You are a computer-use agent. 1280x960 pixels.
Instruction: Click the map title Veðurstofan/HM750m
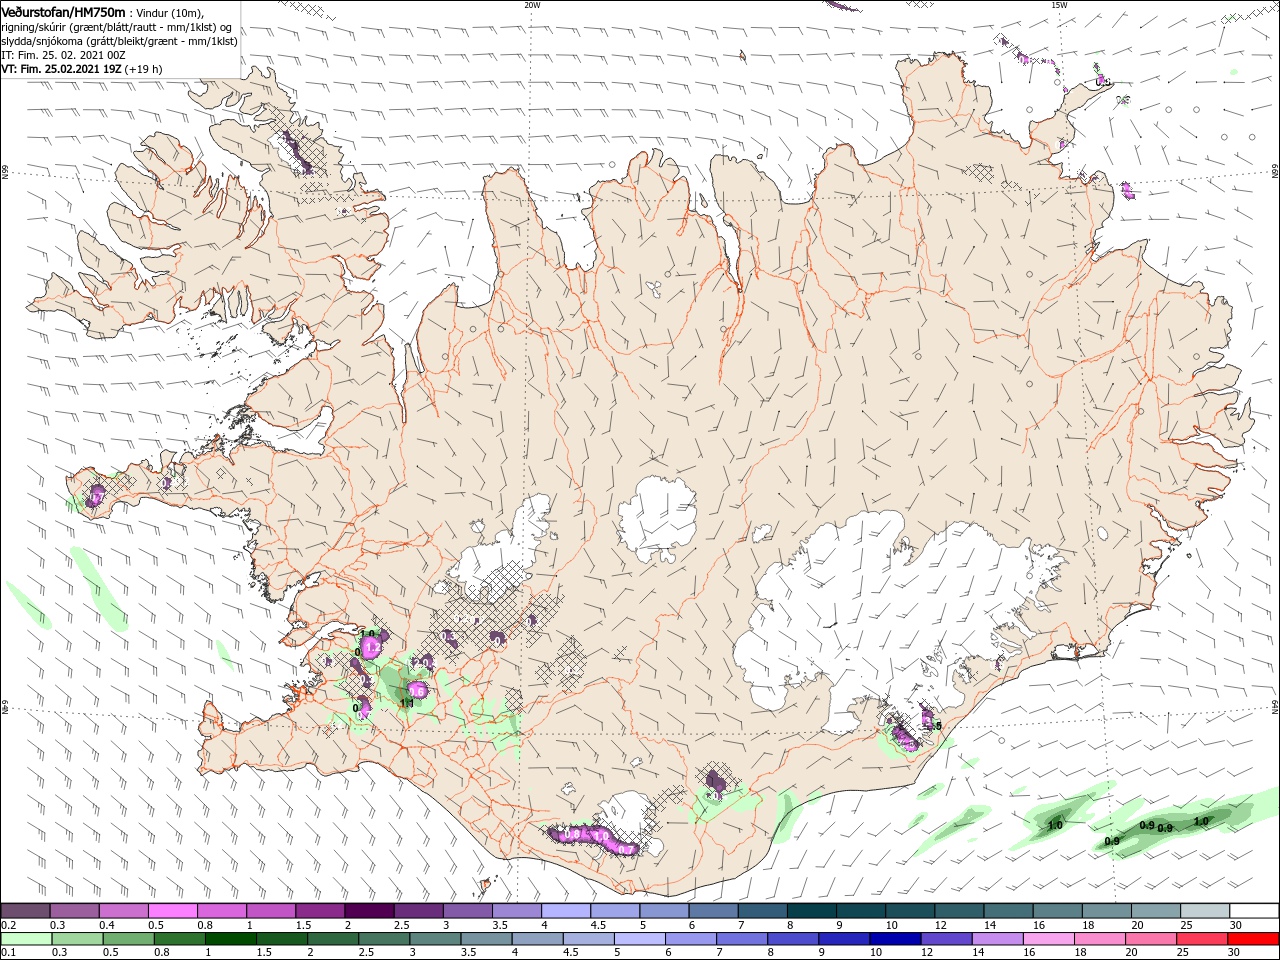tap(63, 12)
